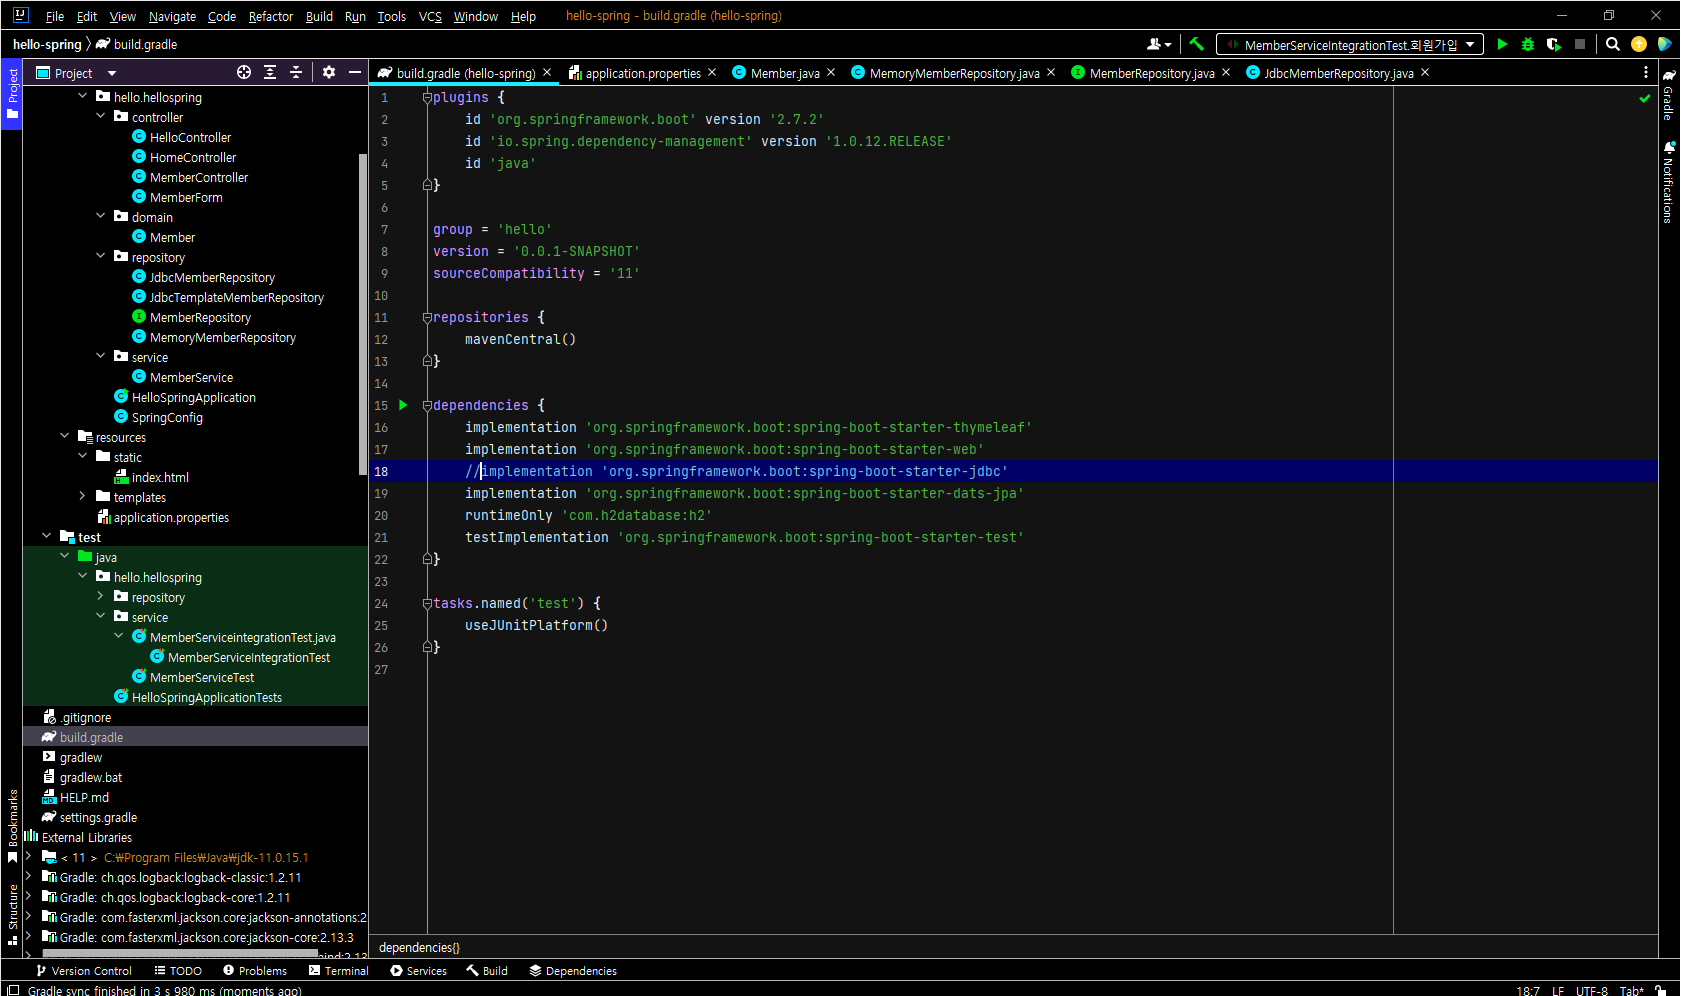The height and width of the screenshot is (996, 1696).
Task: Collapse all items in Project tree
Action: click(x=296, y=72)
